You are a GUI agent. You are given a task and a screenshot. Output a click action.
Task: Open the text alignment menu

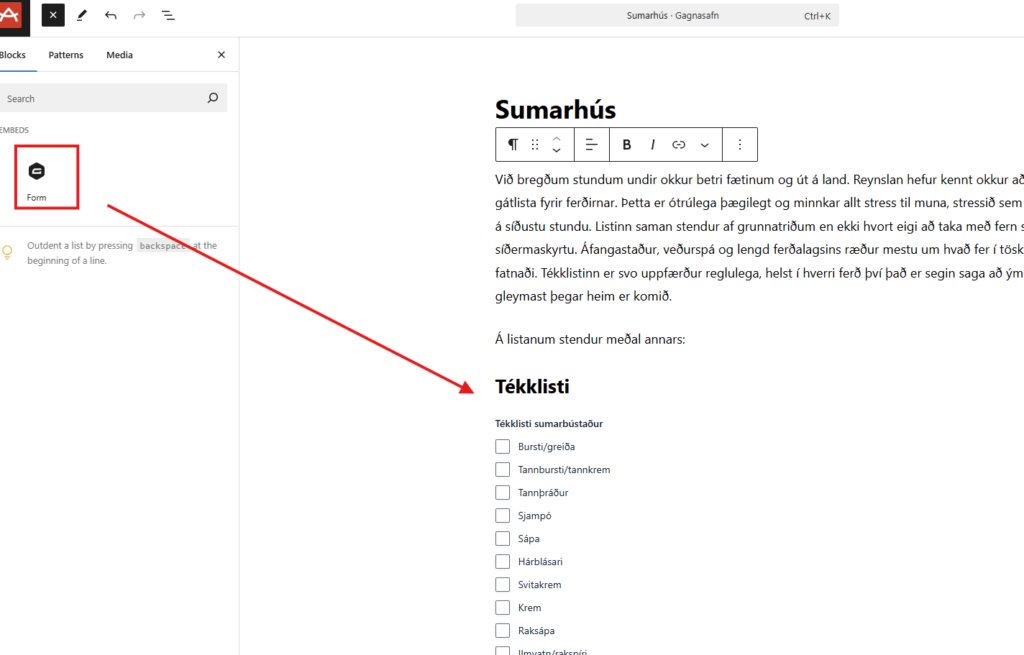point(591,145)
